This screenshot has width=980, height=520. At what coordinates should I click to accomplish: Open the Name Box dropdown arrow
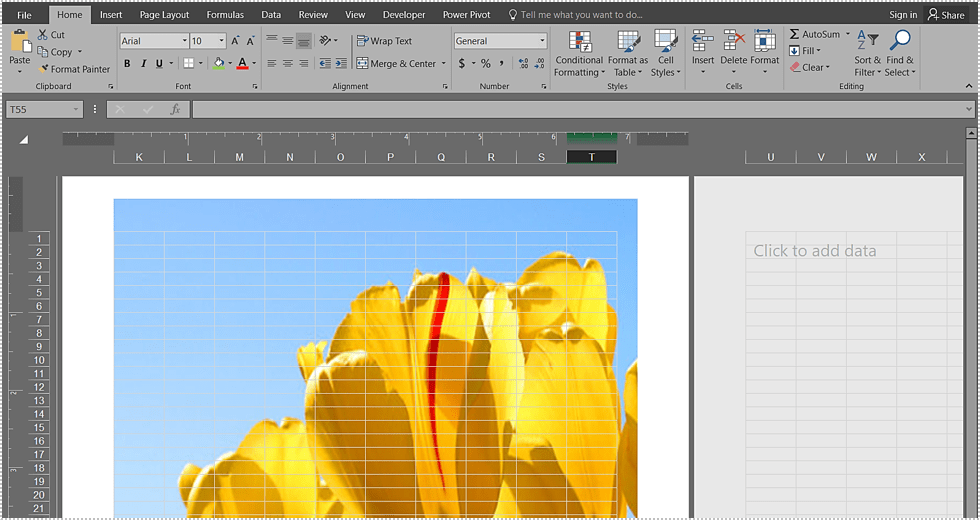tap(76, 109)
